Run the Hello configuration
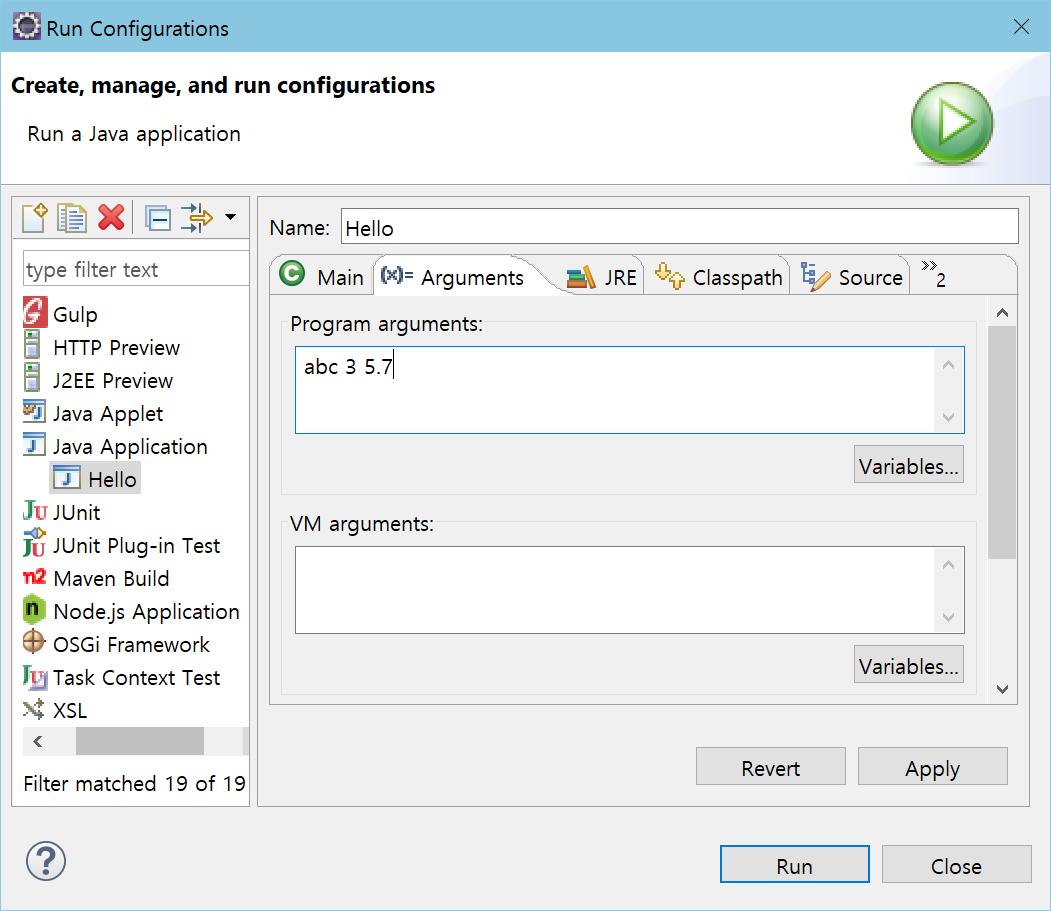This screenshot has height=911, width=1051. click(x=794, y=865)
